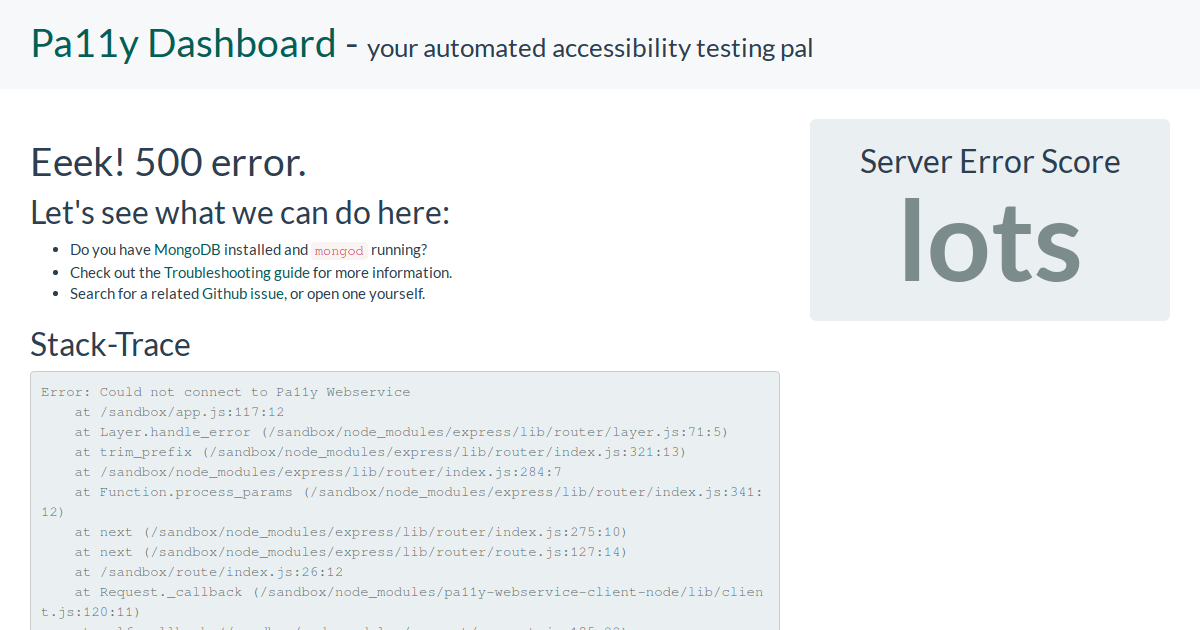Open the Troubleshooting guide link
1200x630 pixels.
(237, 272)
